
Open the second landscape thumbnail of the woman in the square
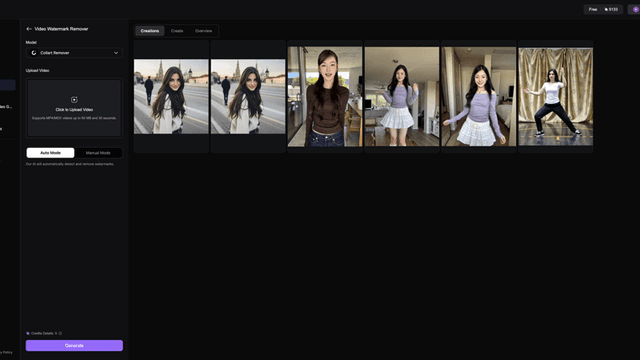click(x=248, y=96)
